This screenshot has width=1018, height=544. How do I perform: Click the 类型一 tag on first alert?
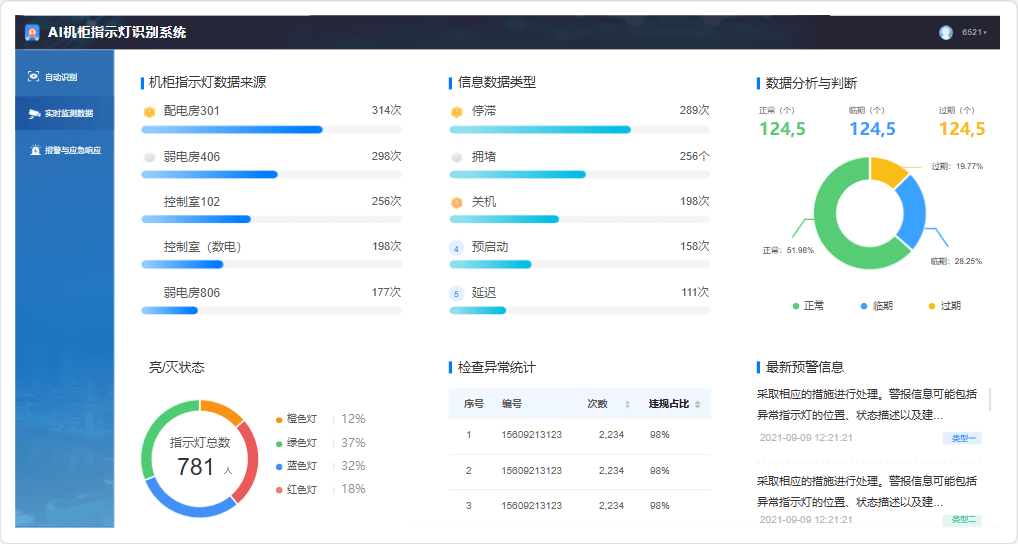click(962, 438)
